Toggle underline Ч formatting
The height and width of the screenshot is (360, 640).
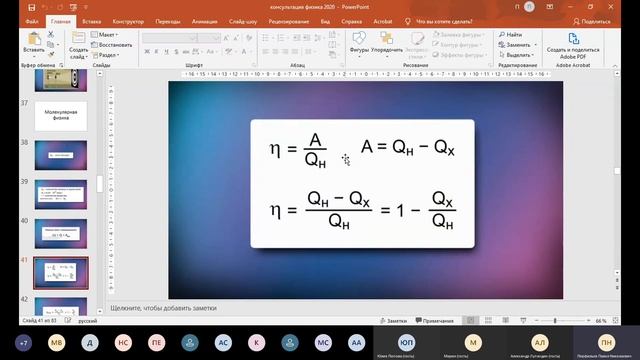point(166,52)
